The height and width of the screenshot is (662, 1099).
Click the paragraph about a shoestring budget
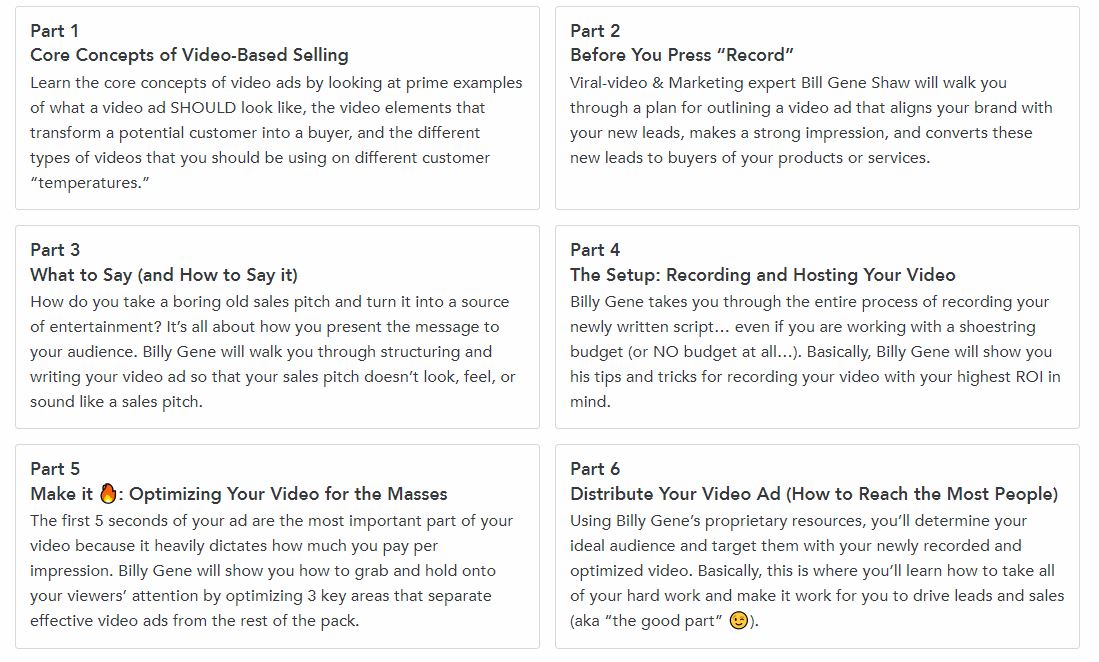click(x=814, y=351)
